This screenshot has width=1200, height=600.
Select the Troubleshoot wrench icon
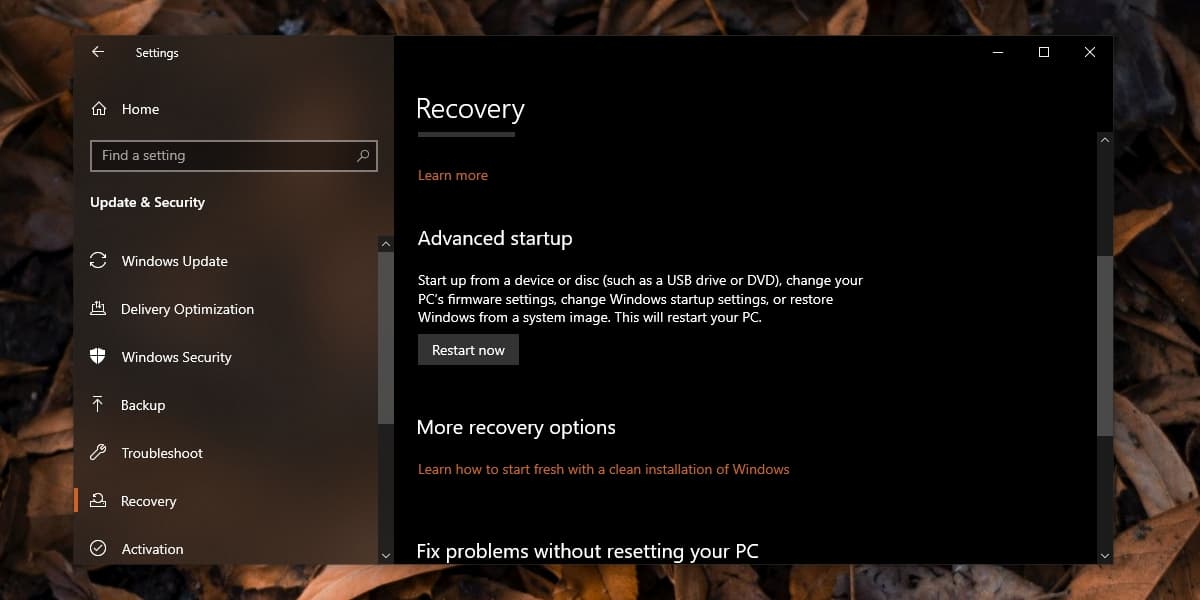pos(98,453)
